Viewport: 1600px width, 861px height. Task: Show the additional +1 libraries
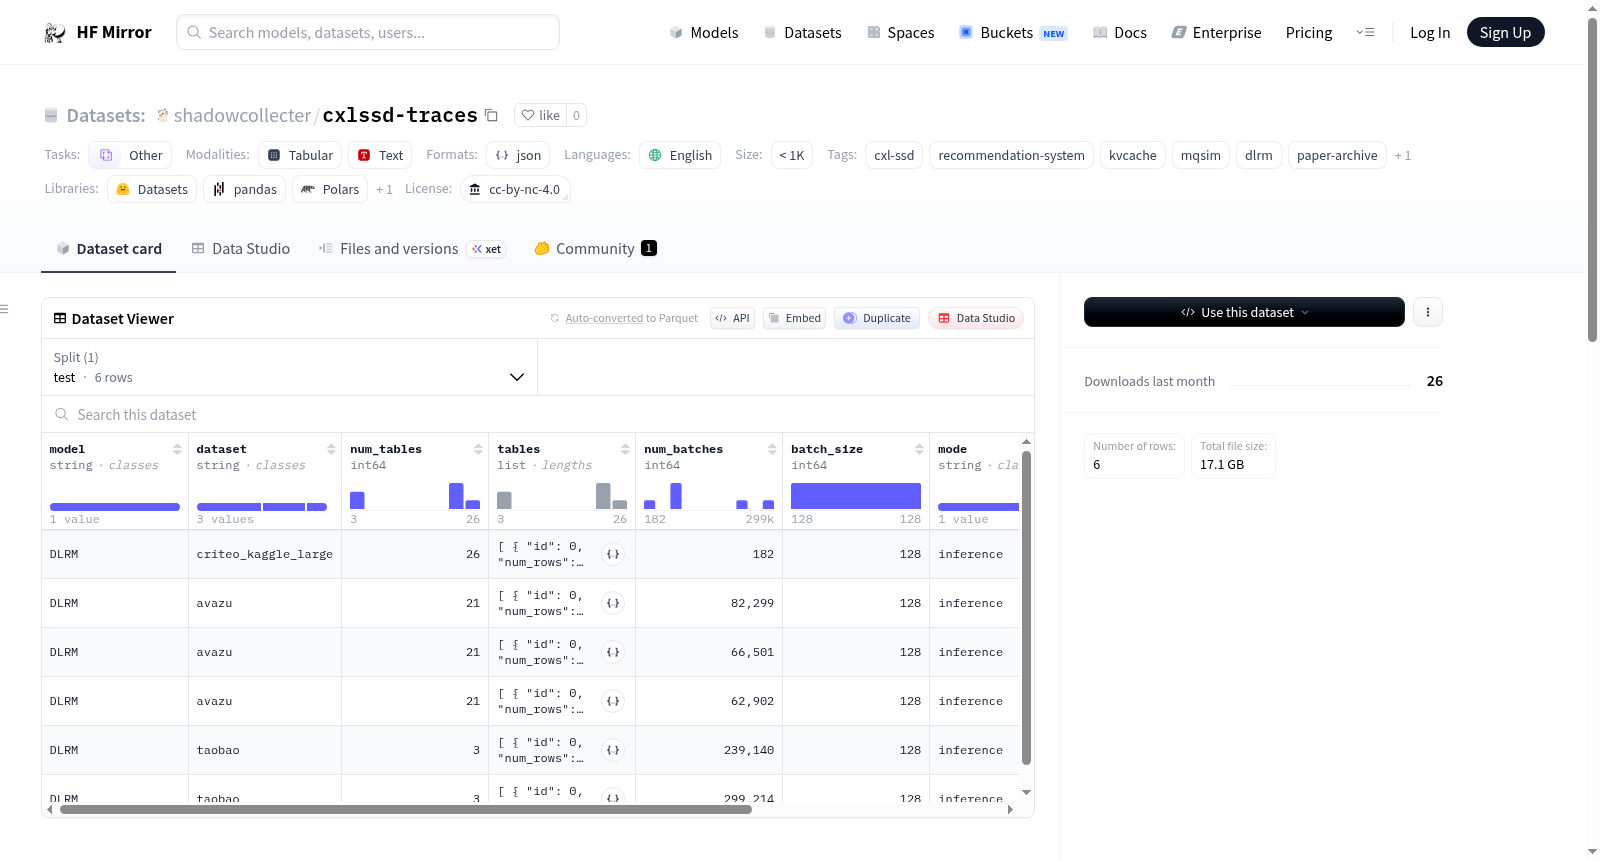384,189
